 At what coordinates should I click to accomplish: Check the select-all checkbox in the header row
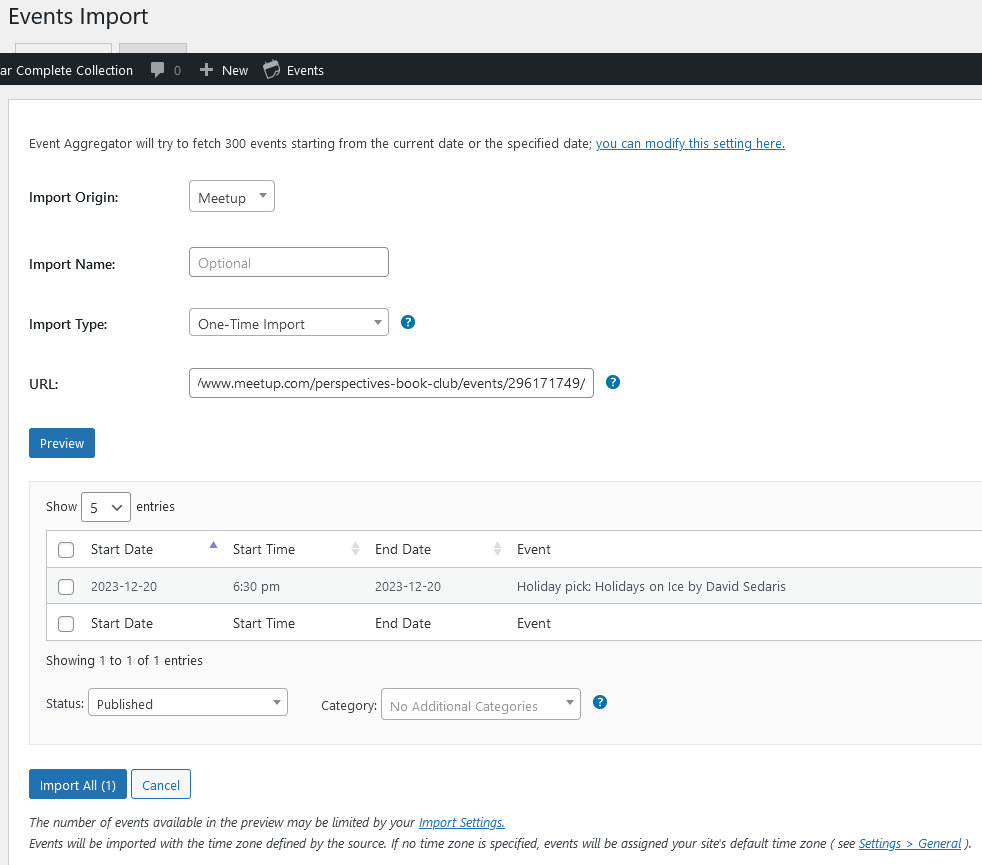point(65,549)
